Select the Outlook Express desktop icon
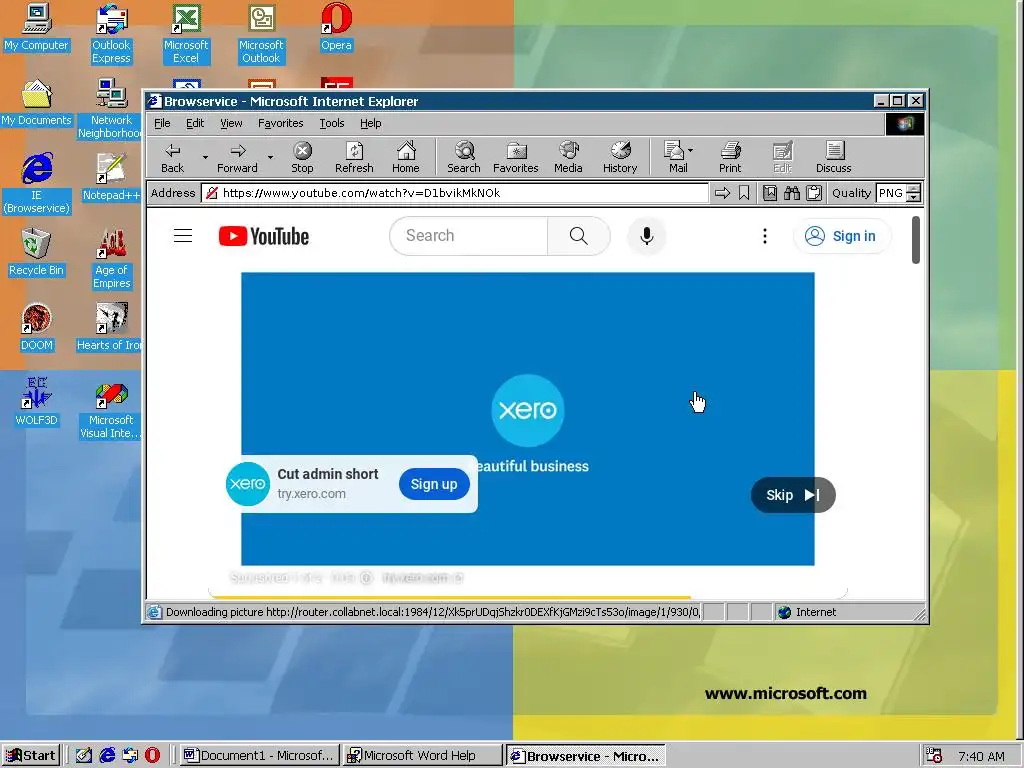The width and height of the screenshot is (1024, 768). click(111, 34)
